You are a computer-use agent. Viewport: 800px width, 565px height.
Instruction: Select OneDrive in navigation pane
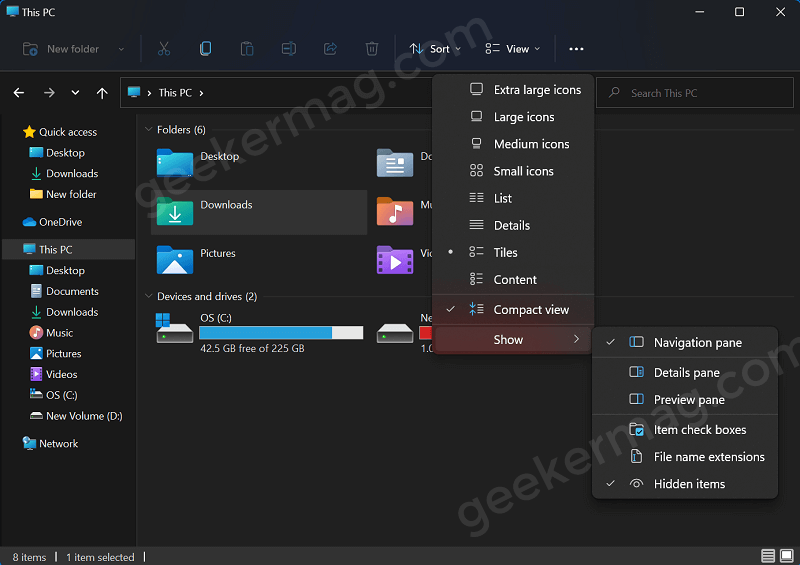point(52,222)
